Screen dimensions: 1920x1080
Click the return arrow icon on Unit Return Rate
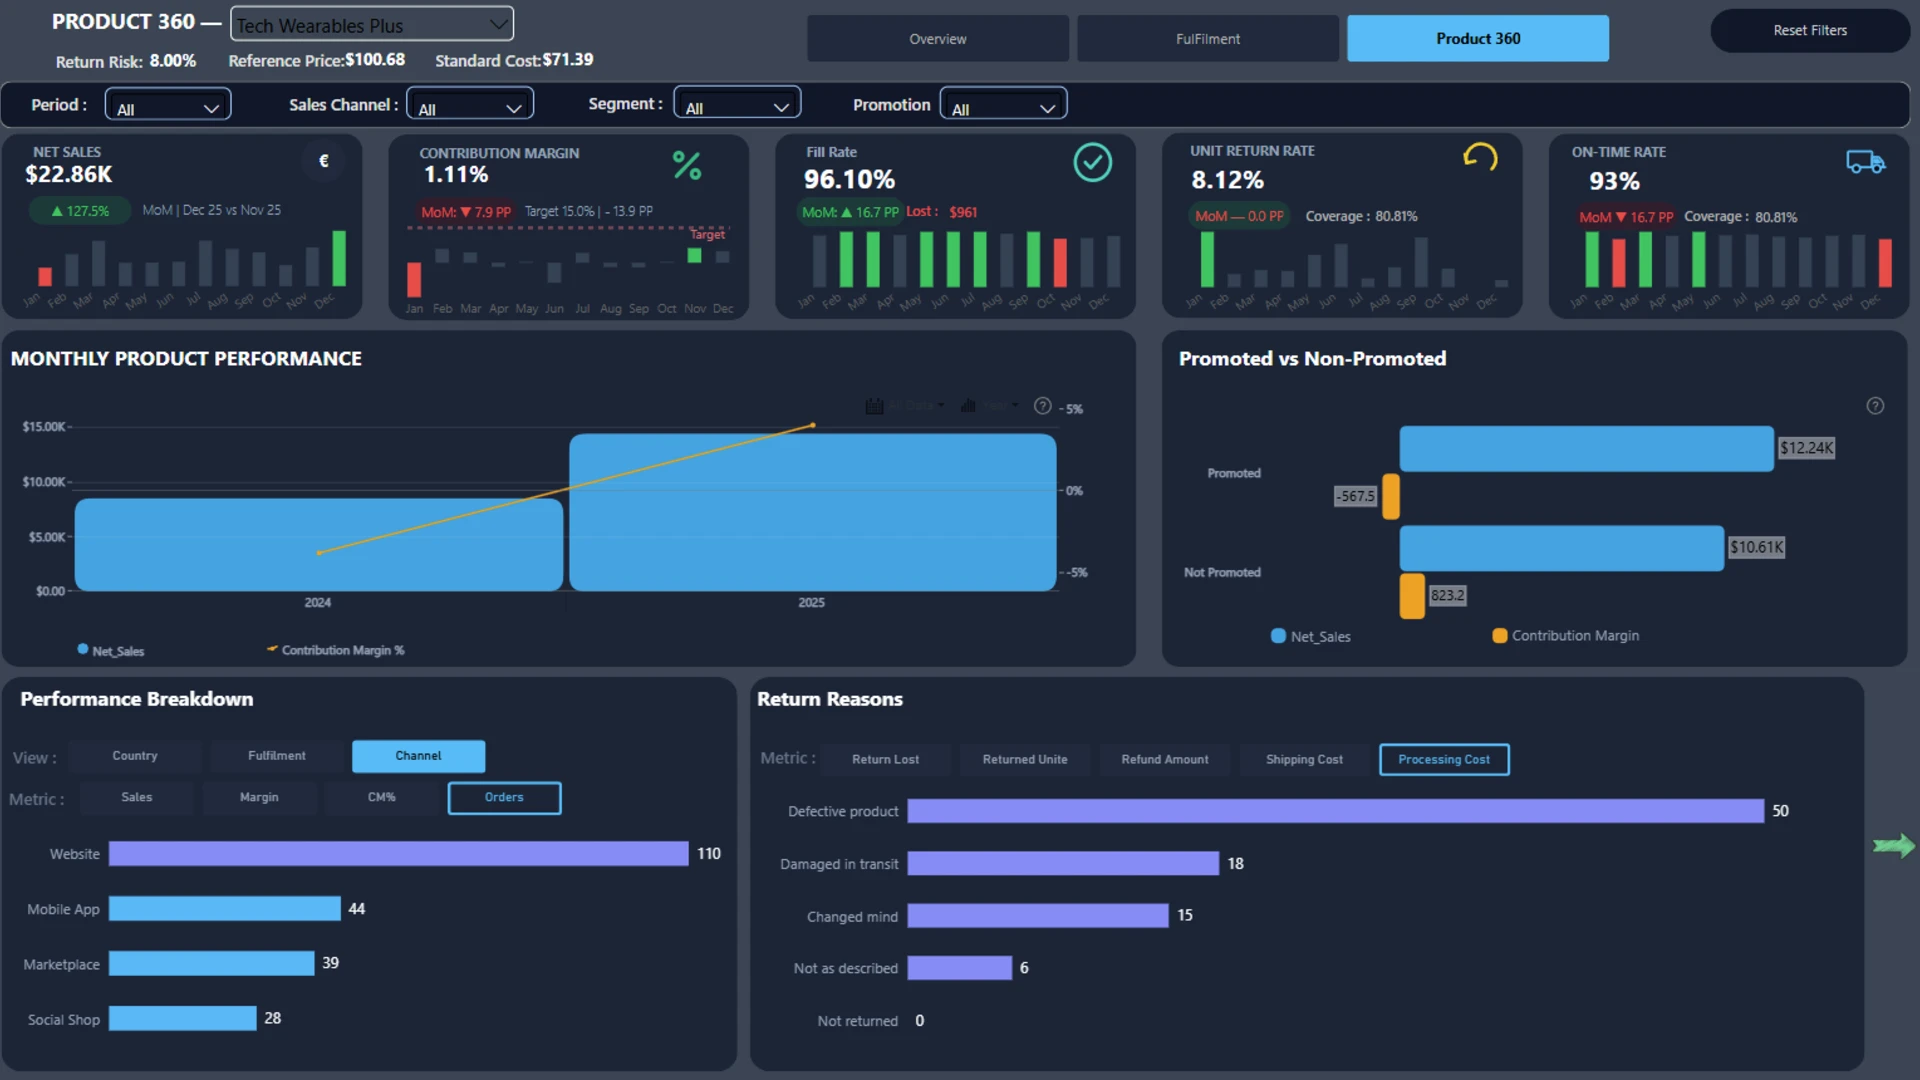pos(1480,157)
